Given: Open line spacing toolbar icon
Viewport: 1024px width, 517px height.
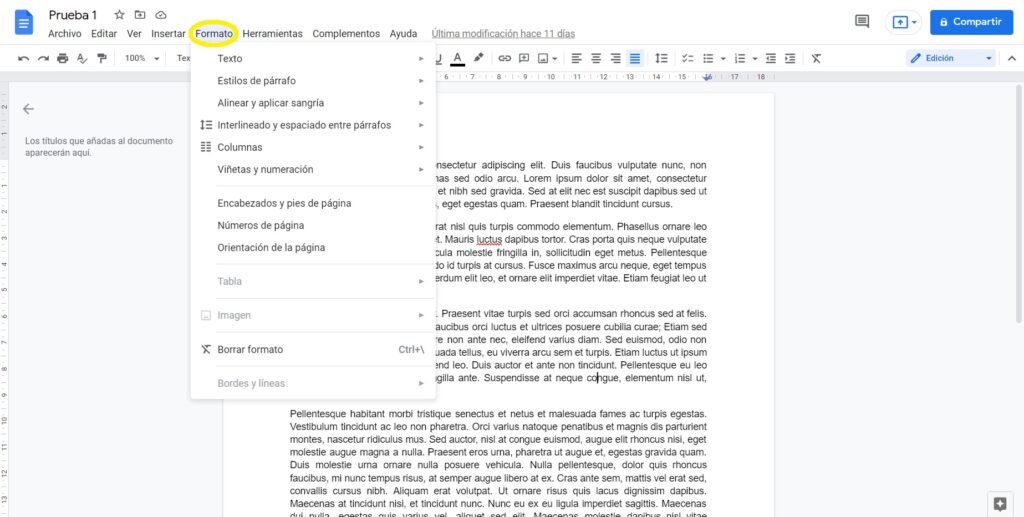Looking at the screenshot, I should point(662,58).
